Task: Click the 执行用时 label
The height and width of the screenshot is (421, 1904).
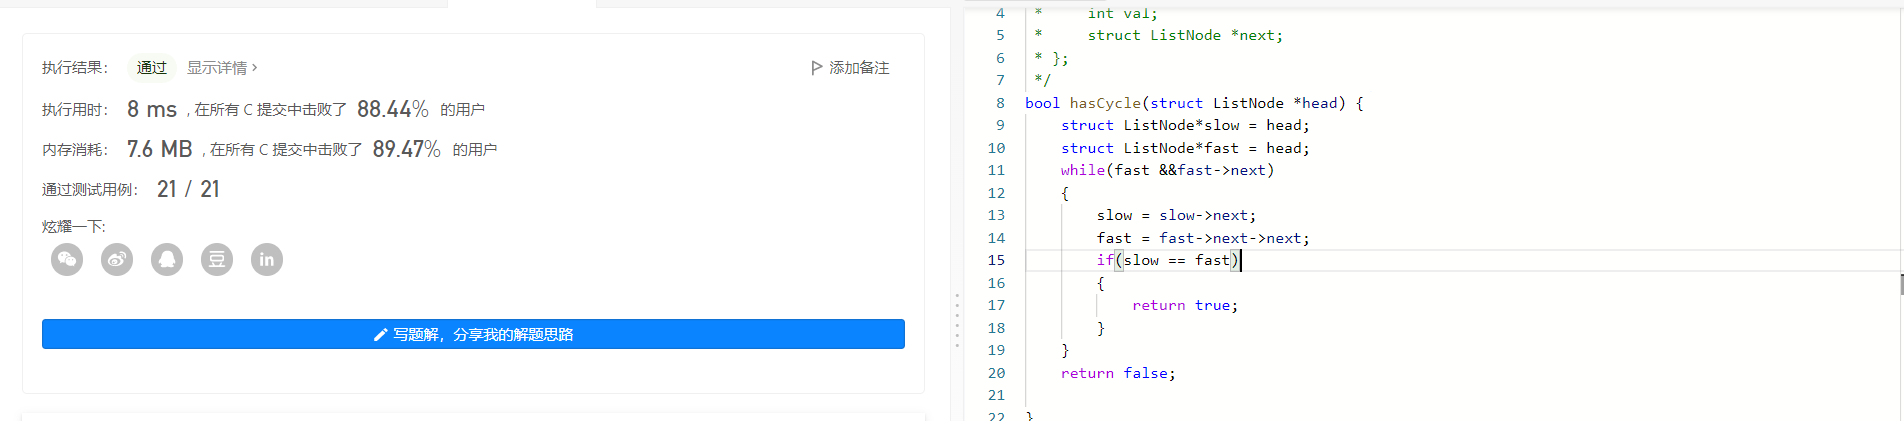Action: pos(75,110)
